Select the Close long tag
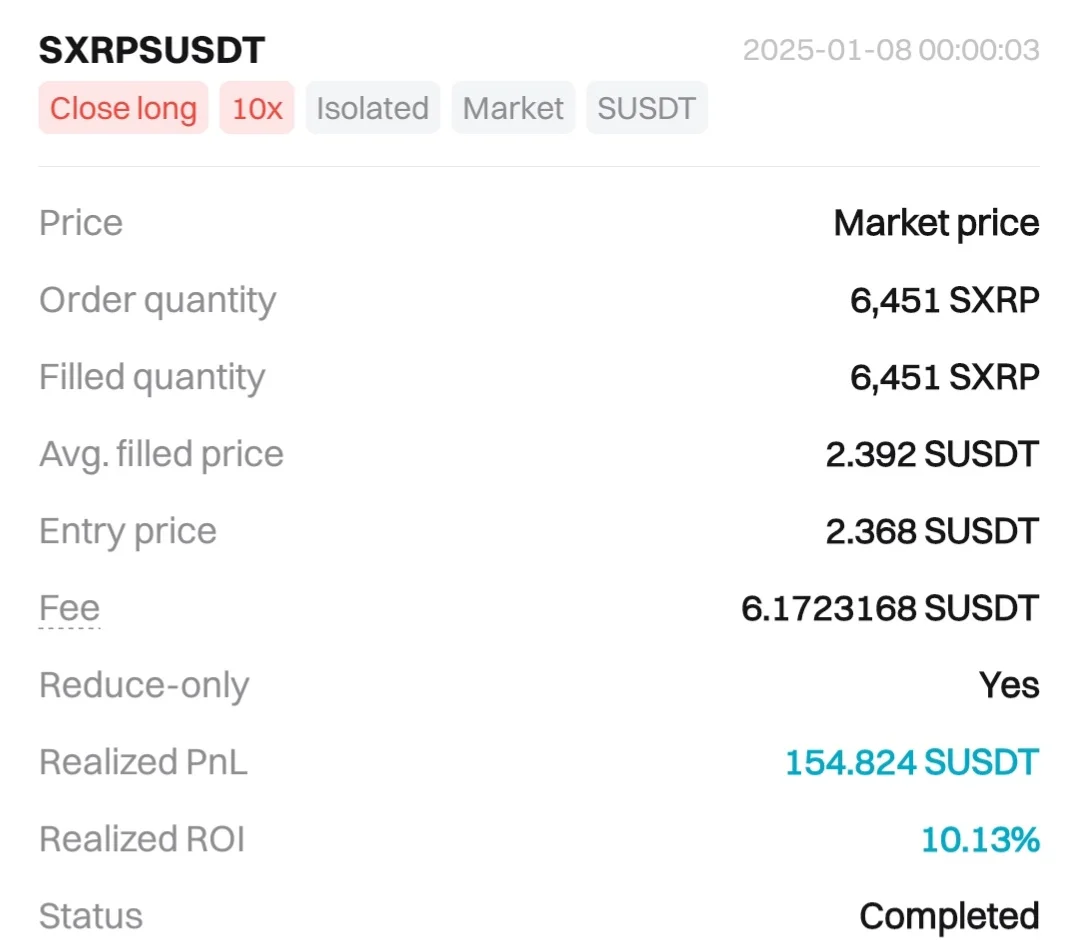Image resolution: width=1065 pixels, height=940 pixels. click(123, 108)
